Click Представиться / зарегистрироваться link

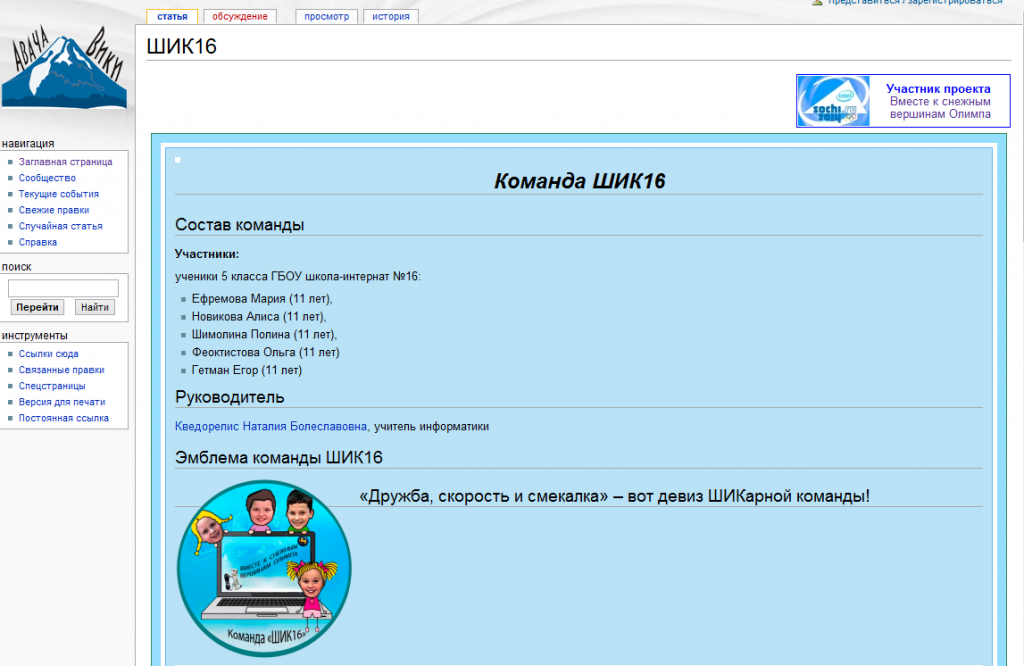click(x=915, y=3)
